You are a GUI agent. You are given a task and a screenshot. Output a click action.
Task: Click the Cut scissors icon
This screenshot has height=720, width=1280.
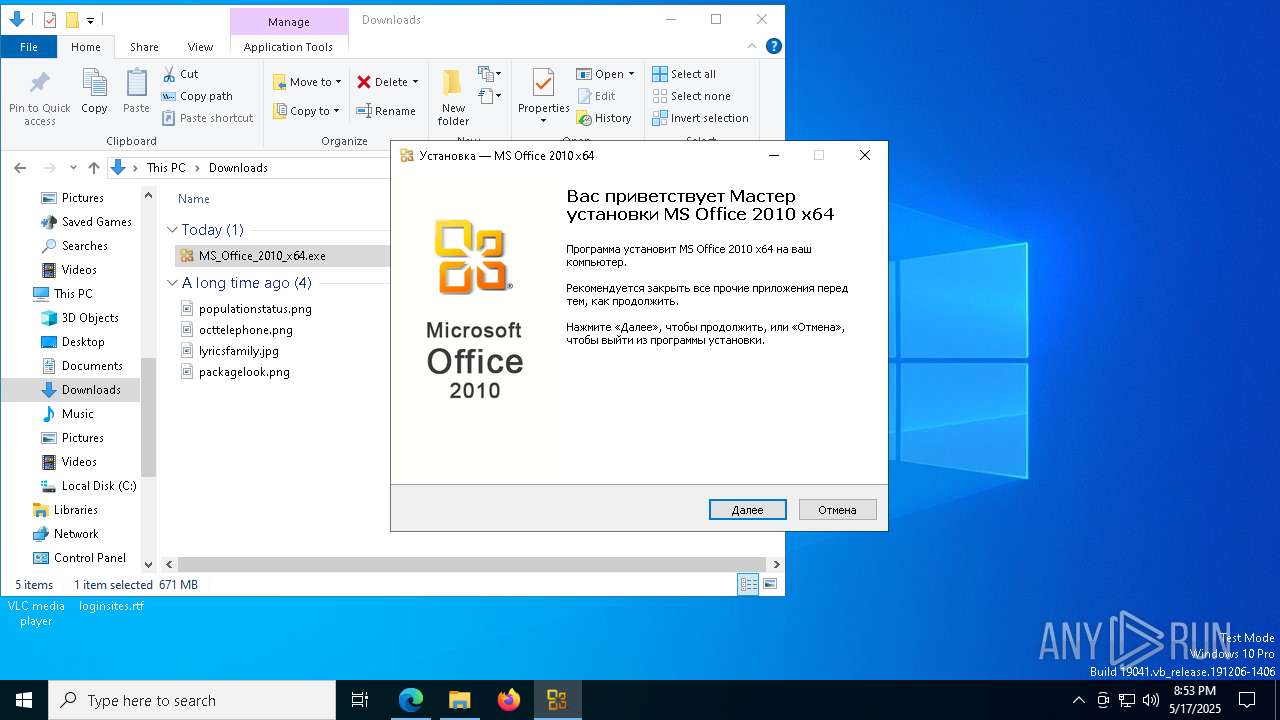[x=169, y=74]
